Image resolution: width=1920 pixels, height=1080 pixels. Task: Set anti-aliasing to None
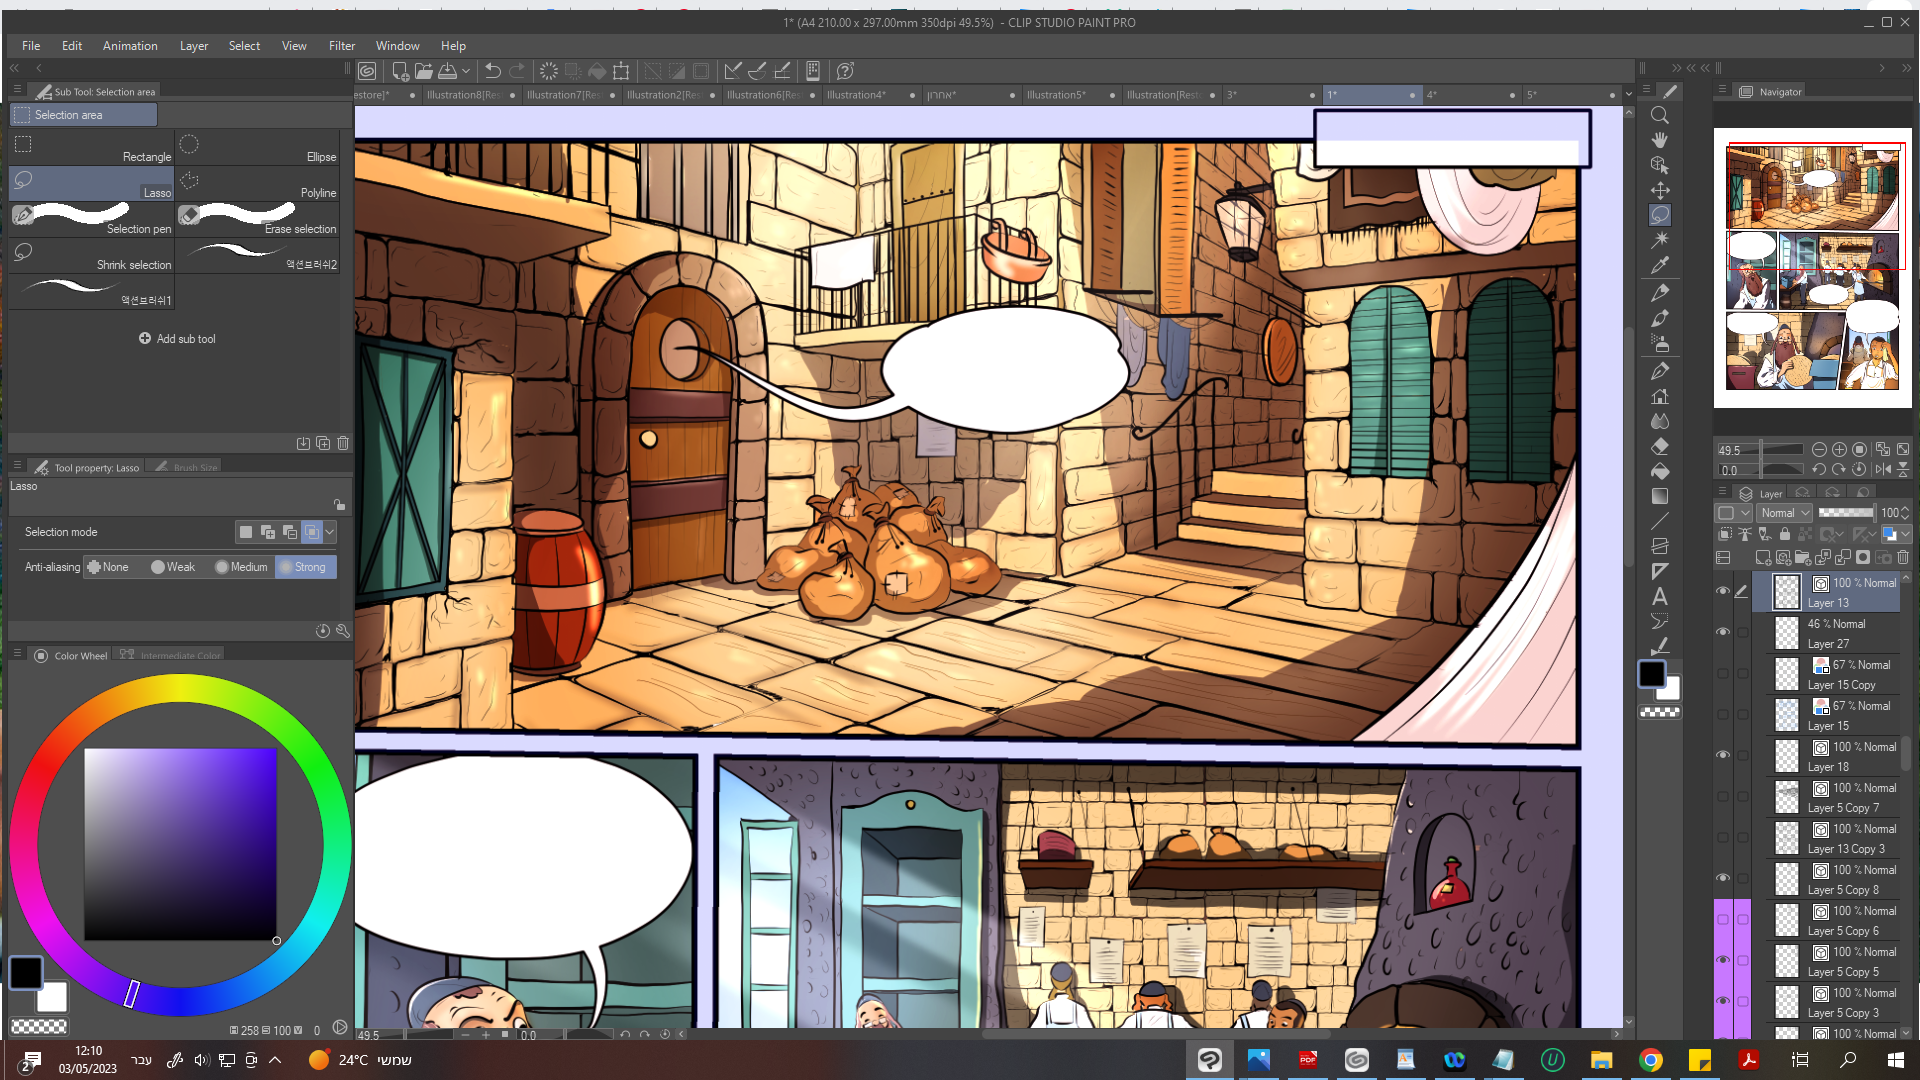tap(108, 567)
